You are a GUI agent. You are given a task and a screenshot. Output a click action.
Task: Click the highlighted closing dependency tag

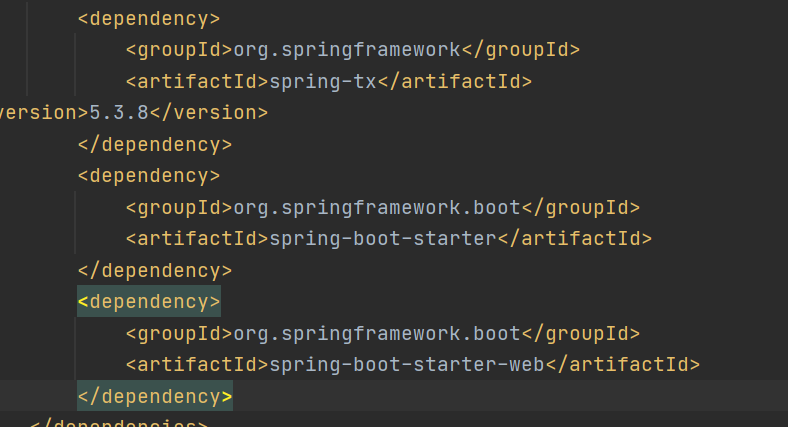[155, 397]
